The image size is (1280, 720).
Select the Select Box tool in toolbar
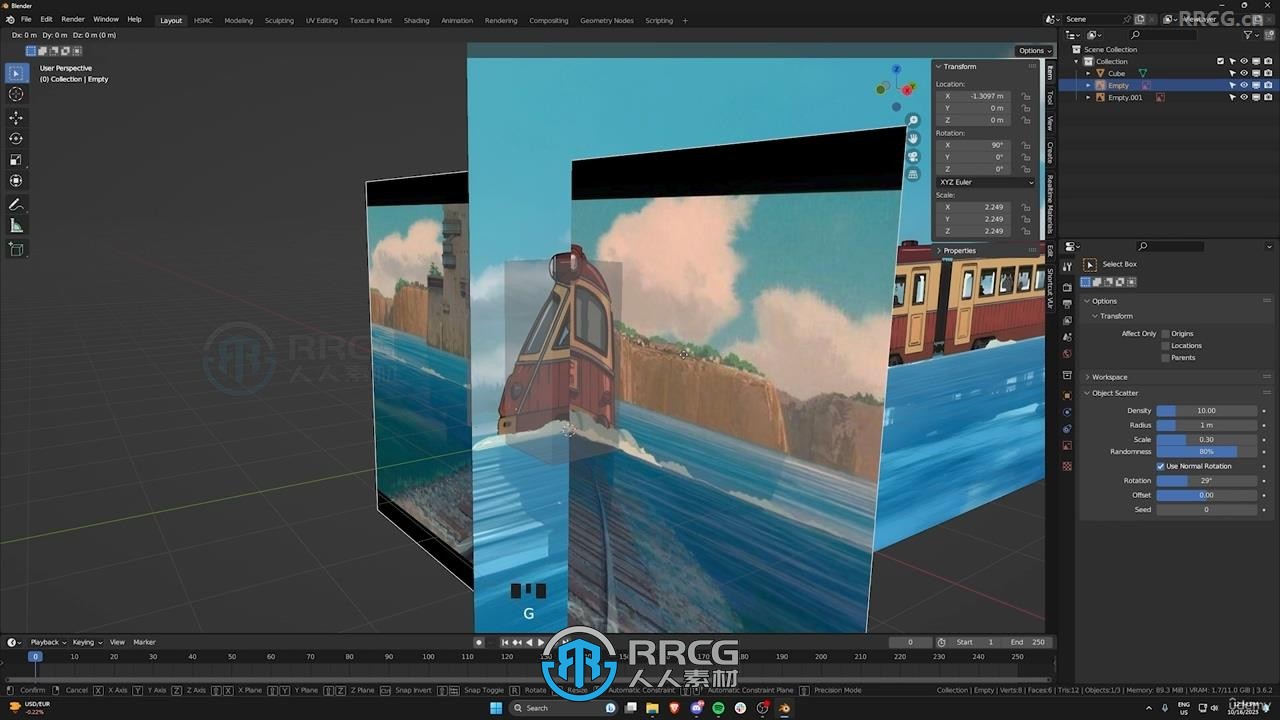(16, 73)
